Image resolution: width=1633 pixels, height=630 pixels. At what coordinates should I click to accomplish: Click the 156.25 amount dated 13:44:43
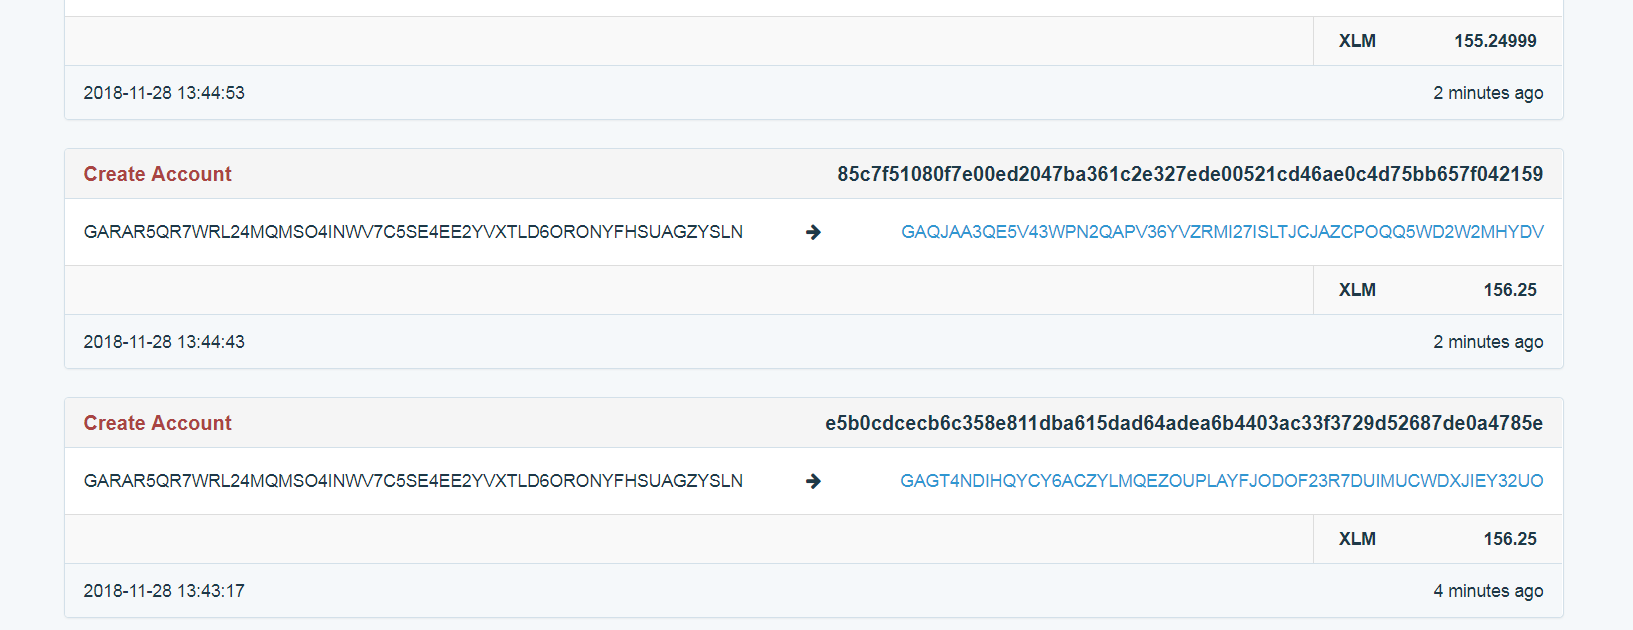click(1510, 290)
